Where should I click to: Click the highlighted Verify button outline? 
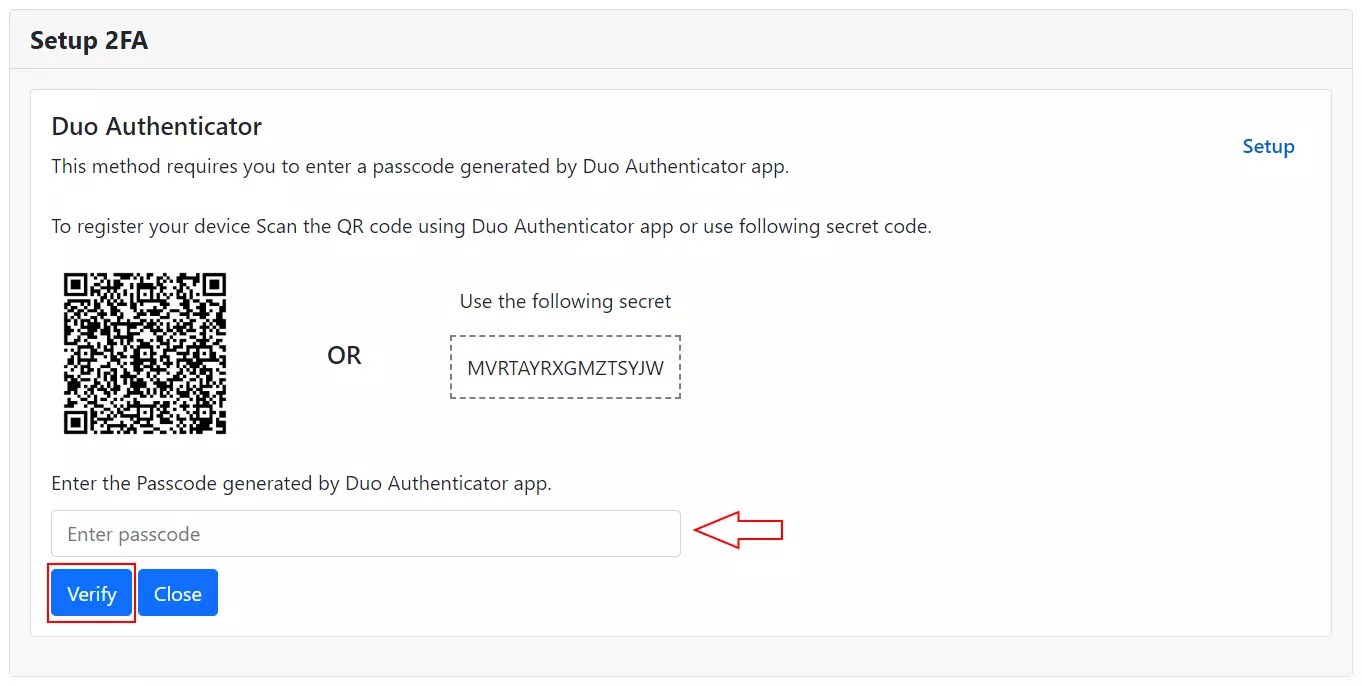point(91,592)
